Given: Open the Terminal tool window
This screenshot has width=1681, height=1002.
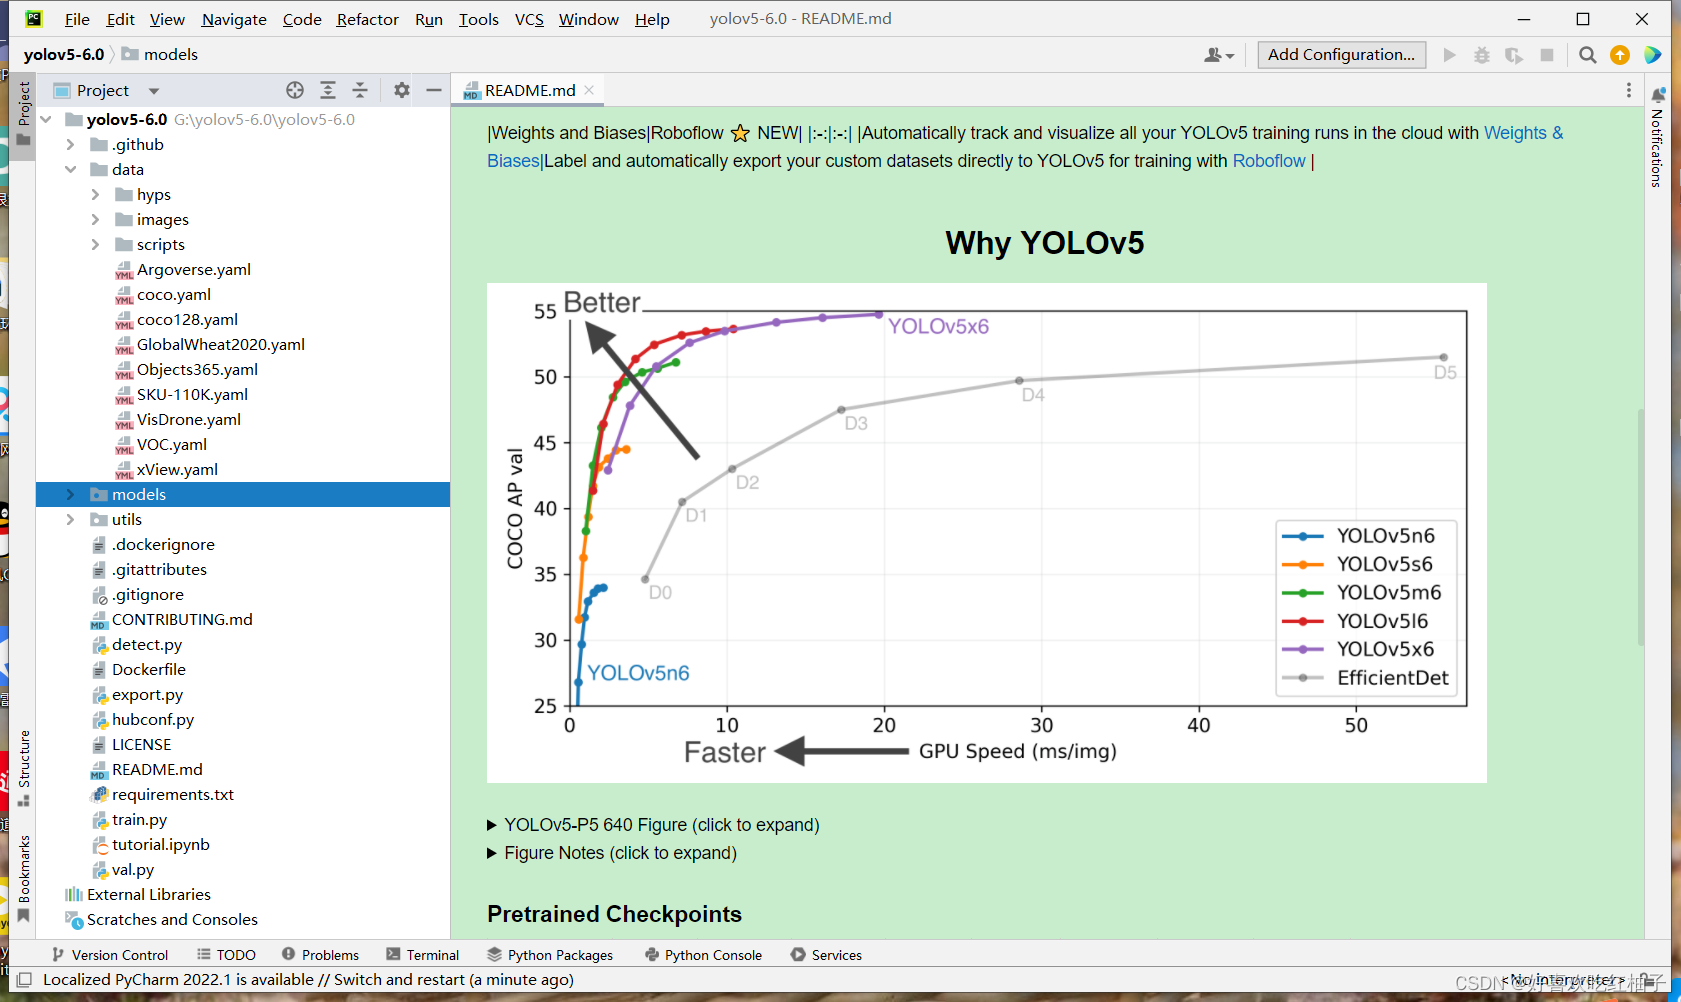Looking at the screenshot, I should [422, 955].
